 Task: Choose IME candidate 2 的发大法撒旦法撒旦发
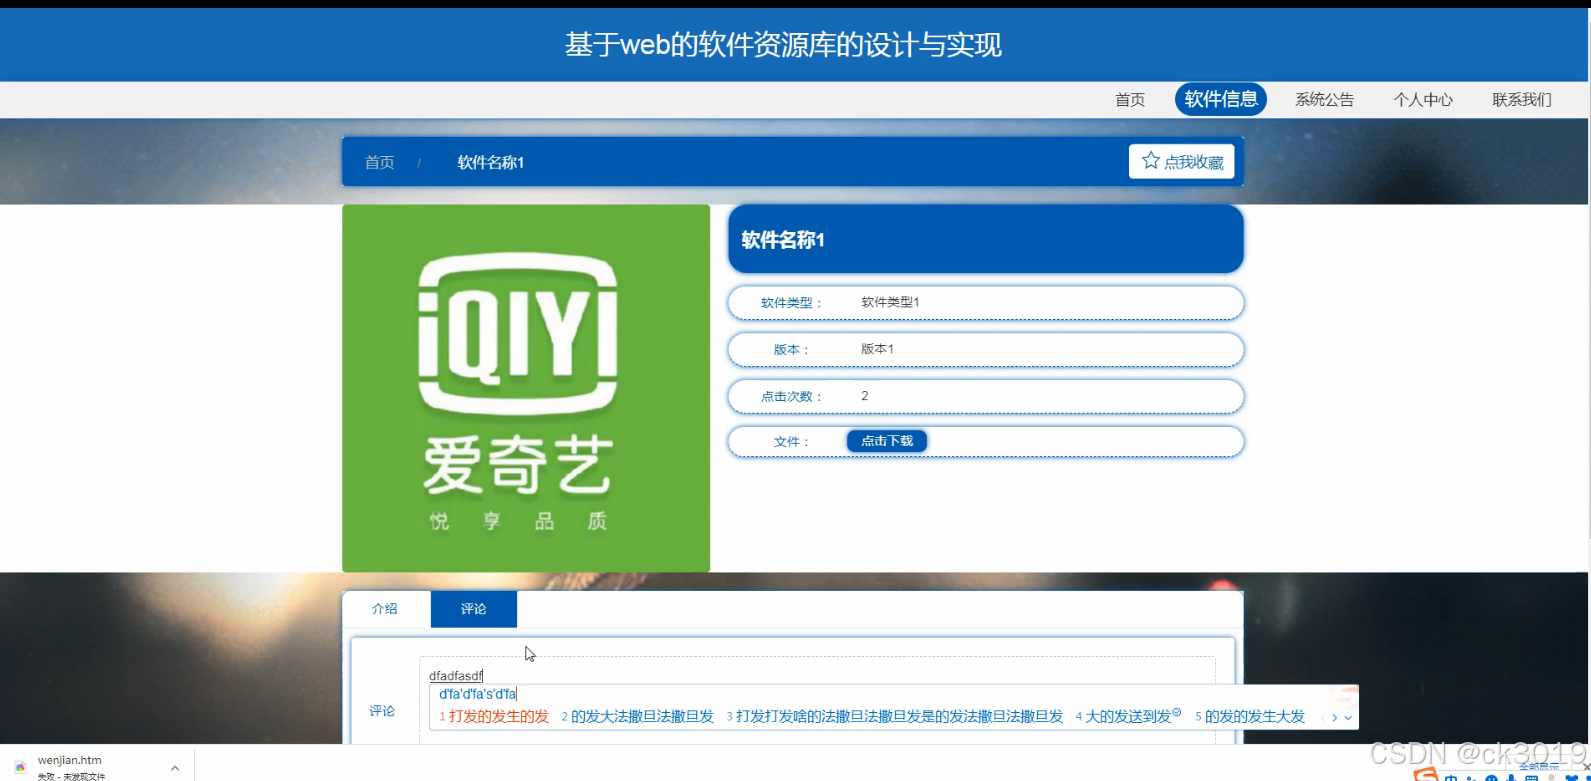point(637,717)
